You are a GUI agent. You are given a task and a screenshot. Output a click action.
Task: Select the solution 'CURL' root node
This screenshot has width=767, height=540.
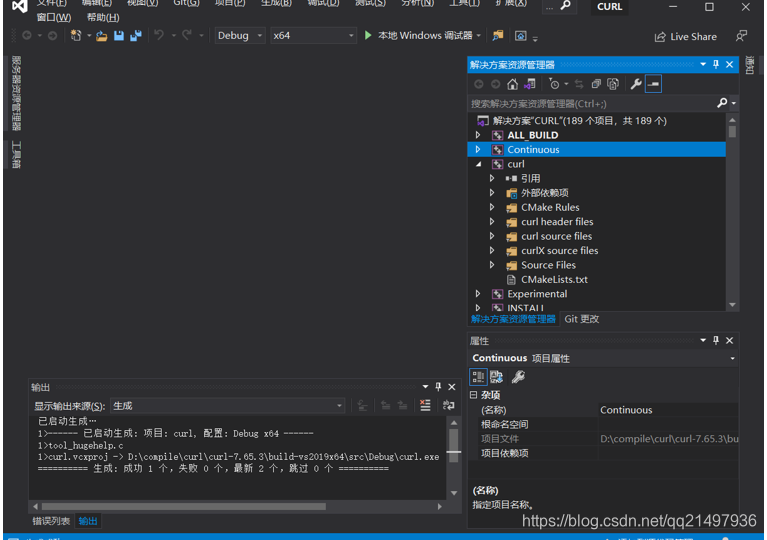pyautogui.click(x=580, y=121)
